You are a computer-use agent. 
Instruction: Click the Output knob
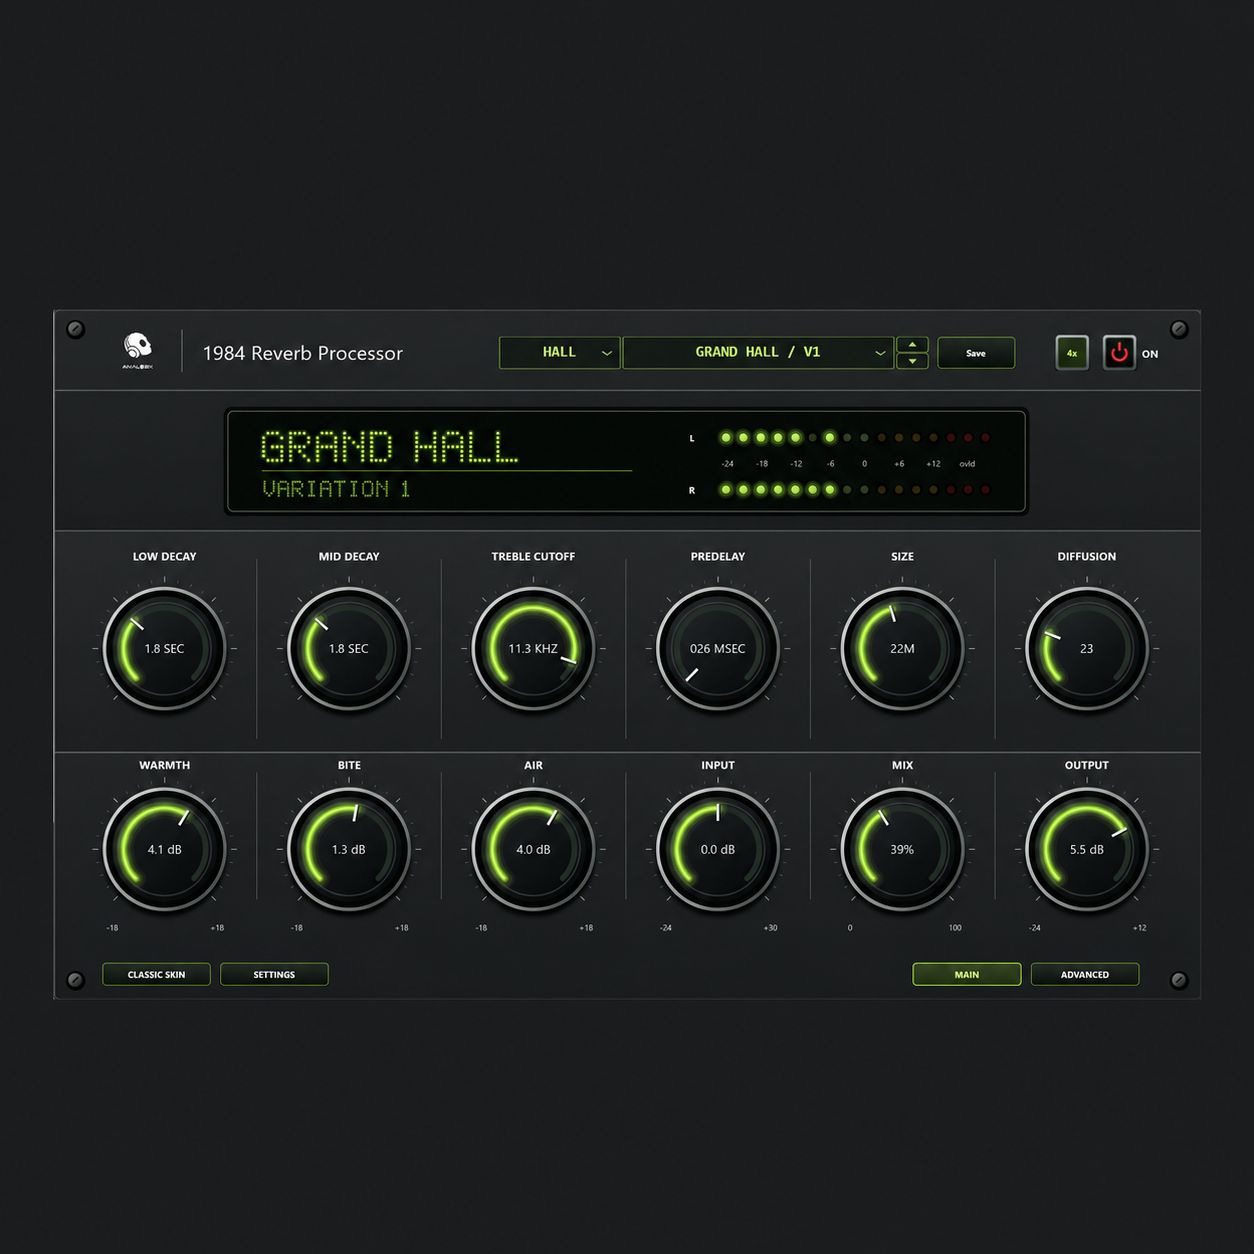[x=1087, y=850]
